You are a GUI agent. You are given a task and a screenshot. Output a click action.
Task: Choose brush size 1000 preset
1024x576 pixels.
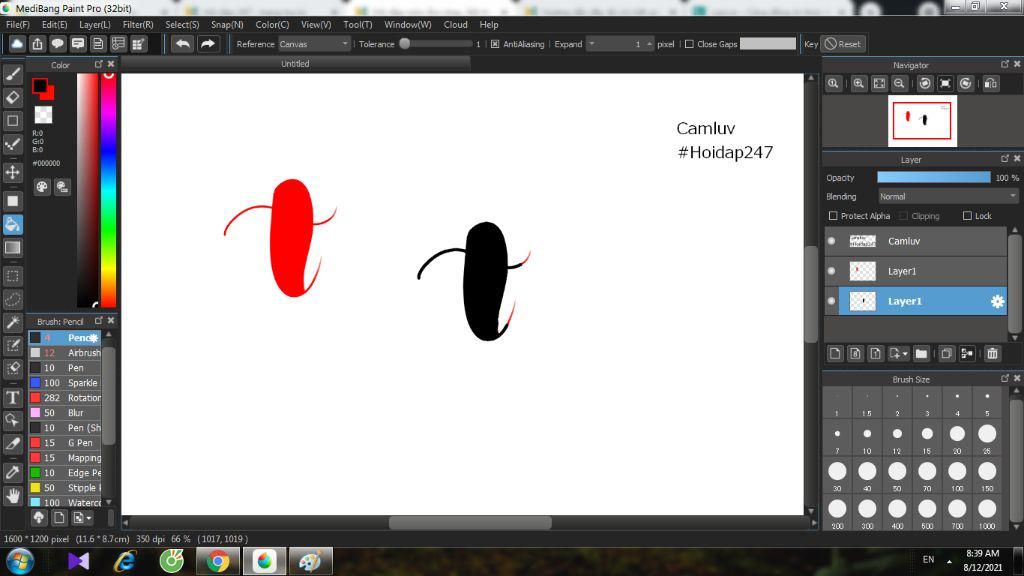click(987, 513)
